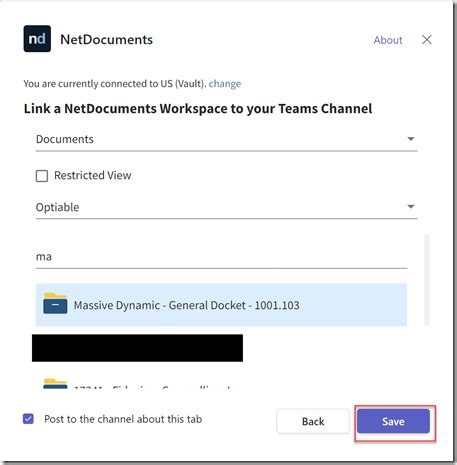457x465 pixels.
Task: Click the Optiable dropdown arrow
Action: [411, 207]
